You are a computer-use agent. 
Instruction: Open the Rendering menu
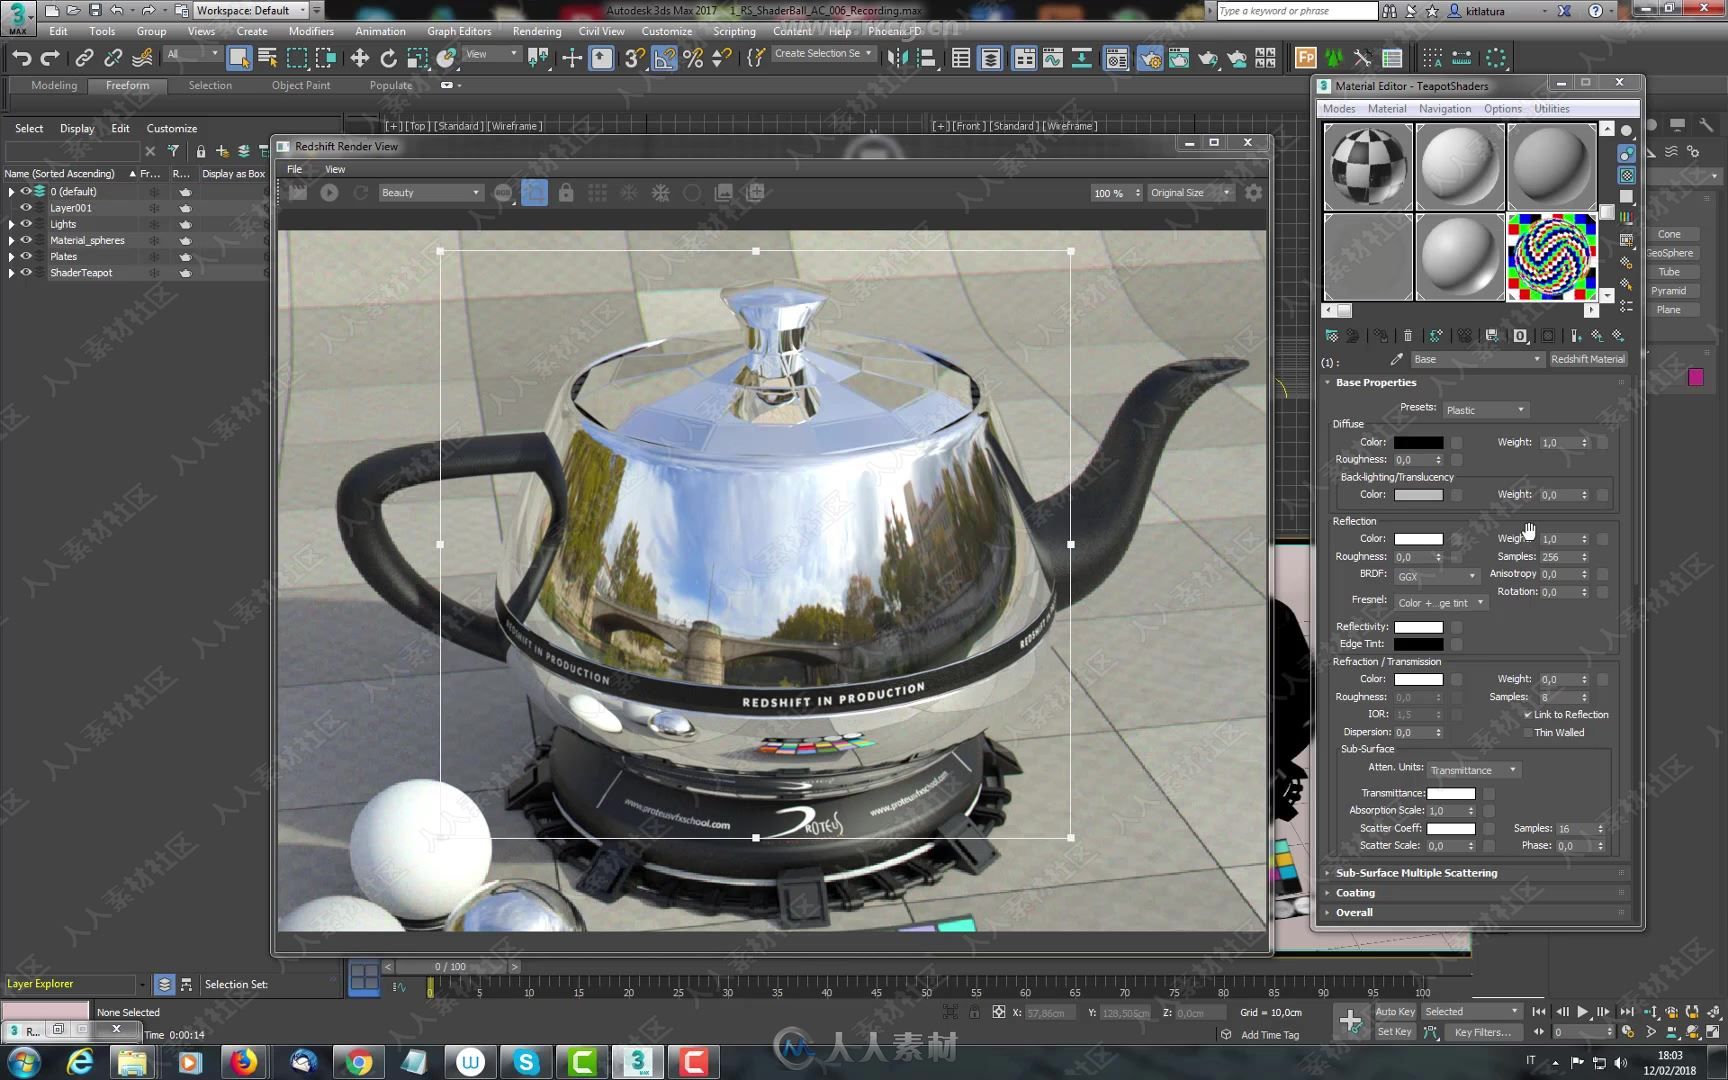click(x=537, y=31)
